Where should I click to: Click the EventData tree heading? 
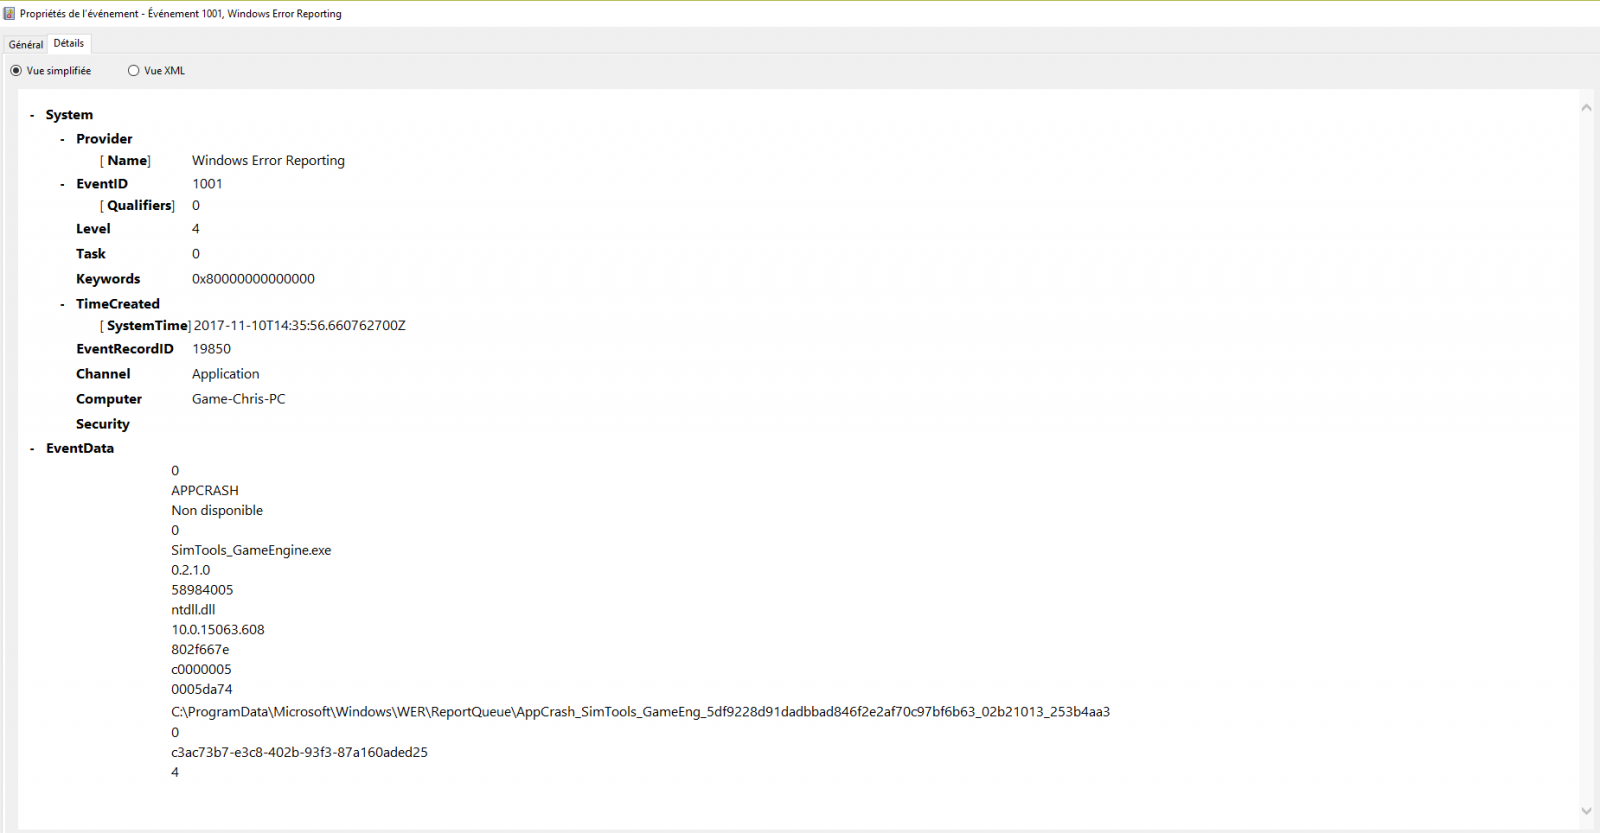click(80, 449)
